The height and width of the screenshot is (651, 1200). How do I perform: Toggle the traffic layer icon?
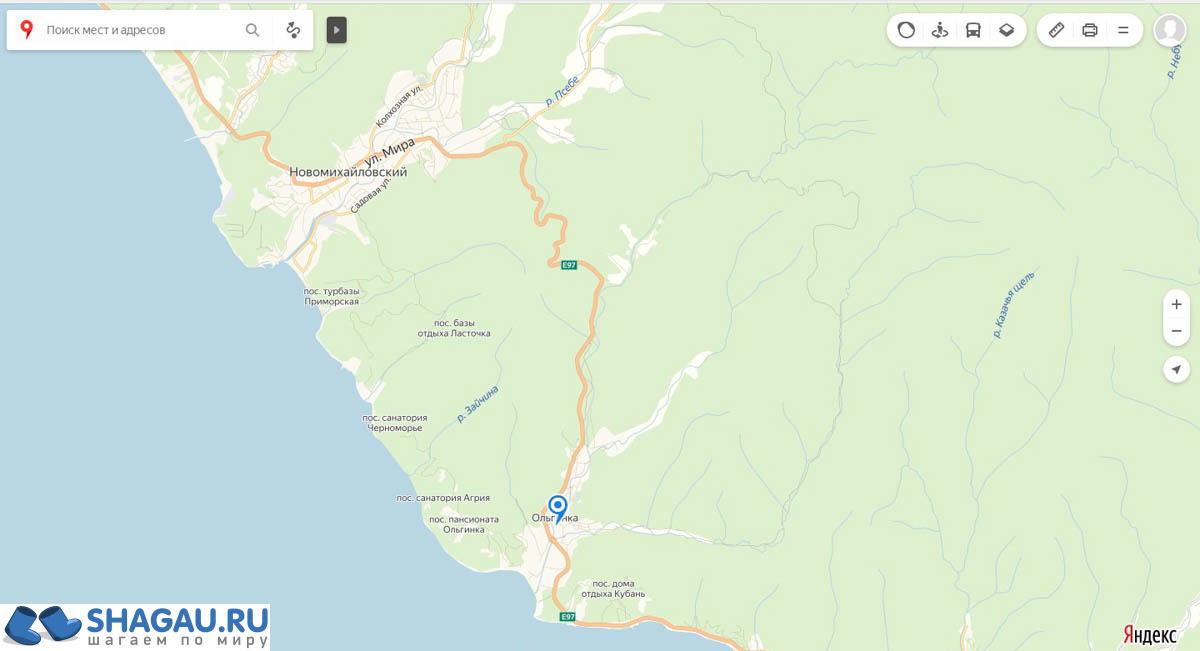point(906,30)
